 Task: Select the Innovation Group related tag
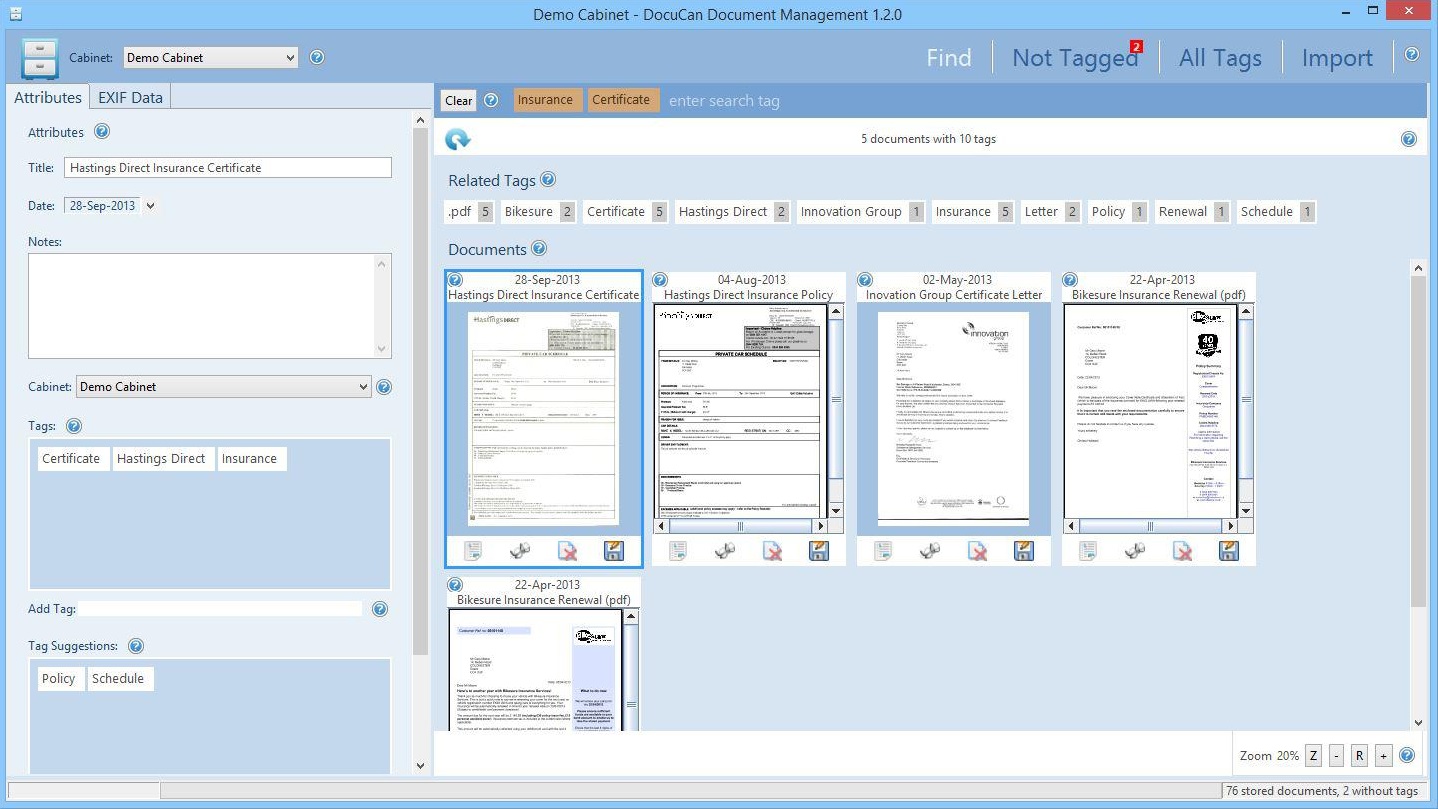[x=861, y=212]
